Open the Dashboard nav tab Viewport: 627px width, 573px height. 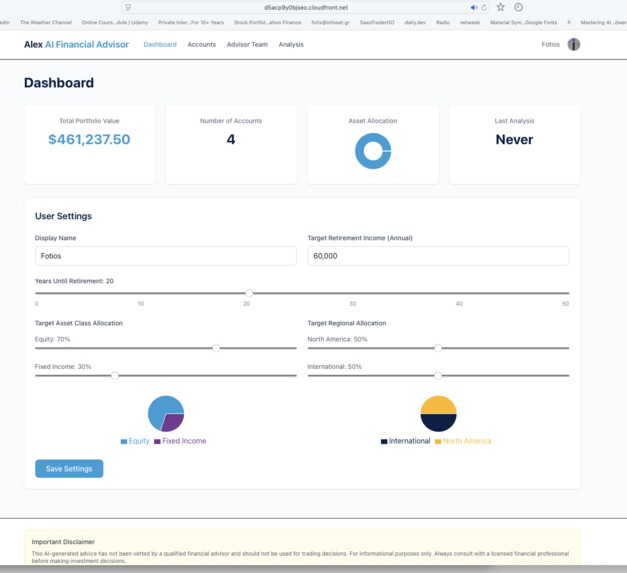click(160, 44)
